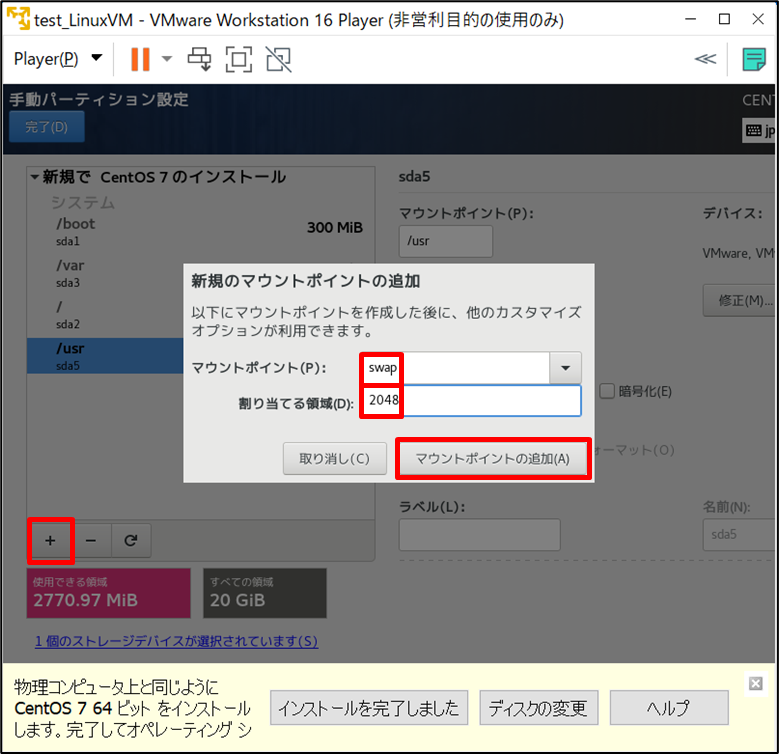
Task: Click 取り消し(C) cancel button
Action: click(x=335, y=458)
